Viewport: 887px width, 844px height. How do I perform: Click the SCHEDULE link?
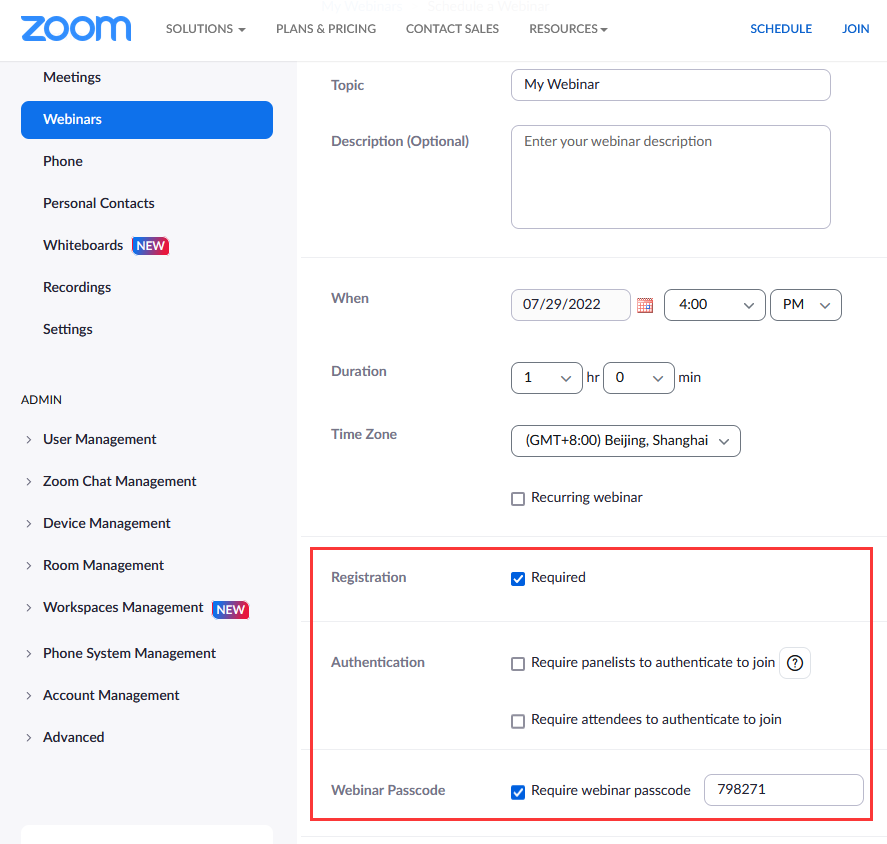(781, 28)
